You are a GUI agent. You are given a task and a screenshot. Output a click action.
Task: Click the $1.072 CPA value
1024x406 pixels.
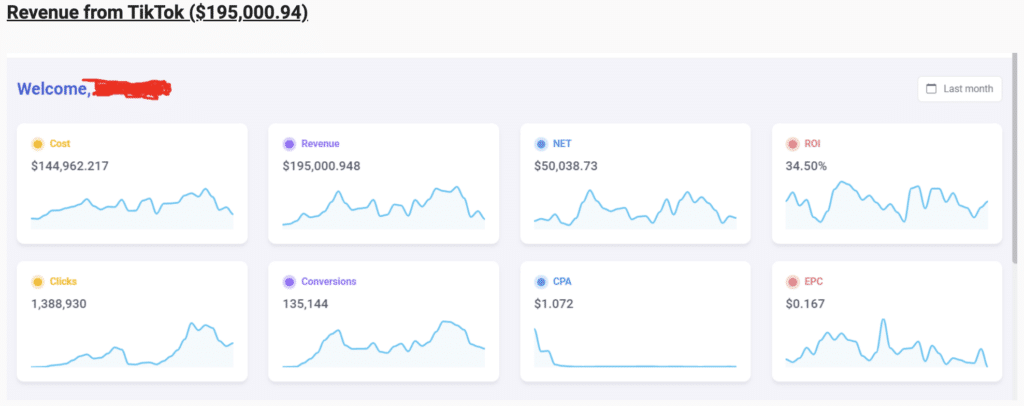[x=553, y=304]
